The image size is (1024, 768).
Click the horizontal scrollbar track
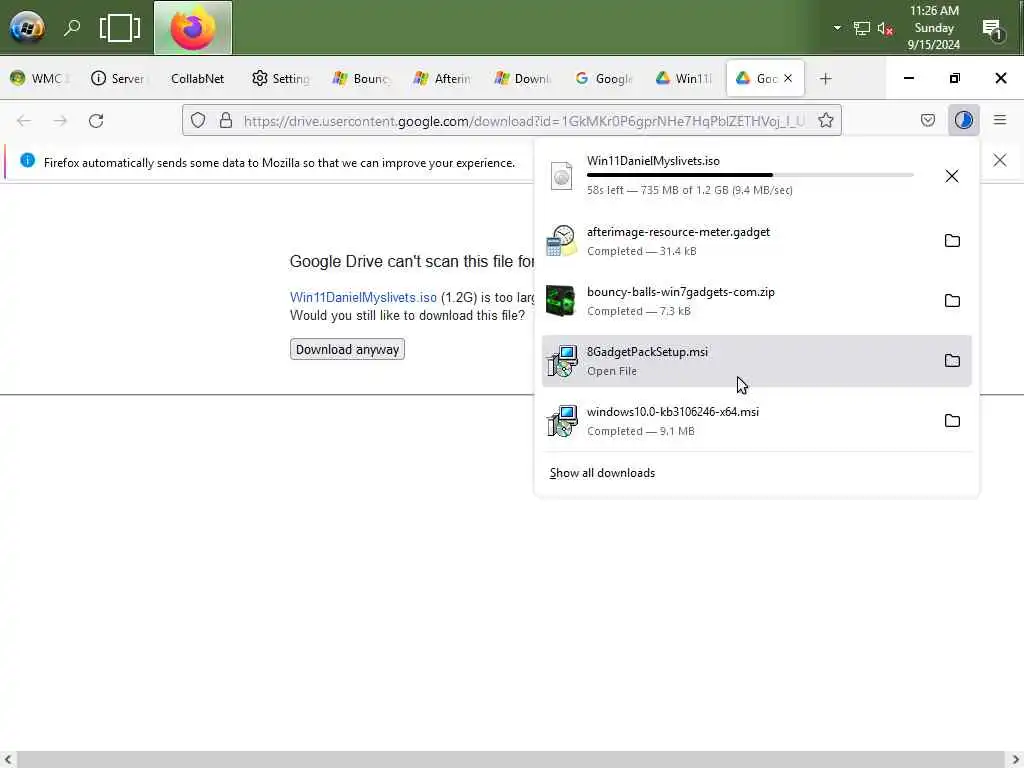click(511, 760)
